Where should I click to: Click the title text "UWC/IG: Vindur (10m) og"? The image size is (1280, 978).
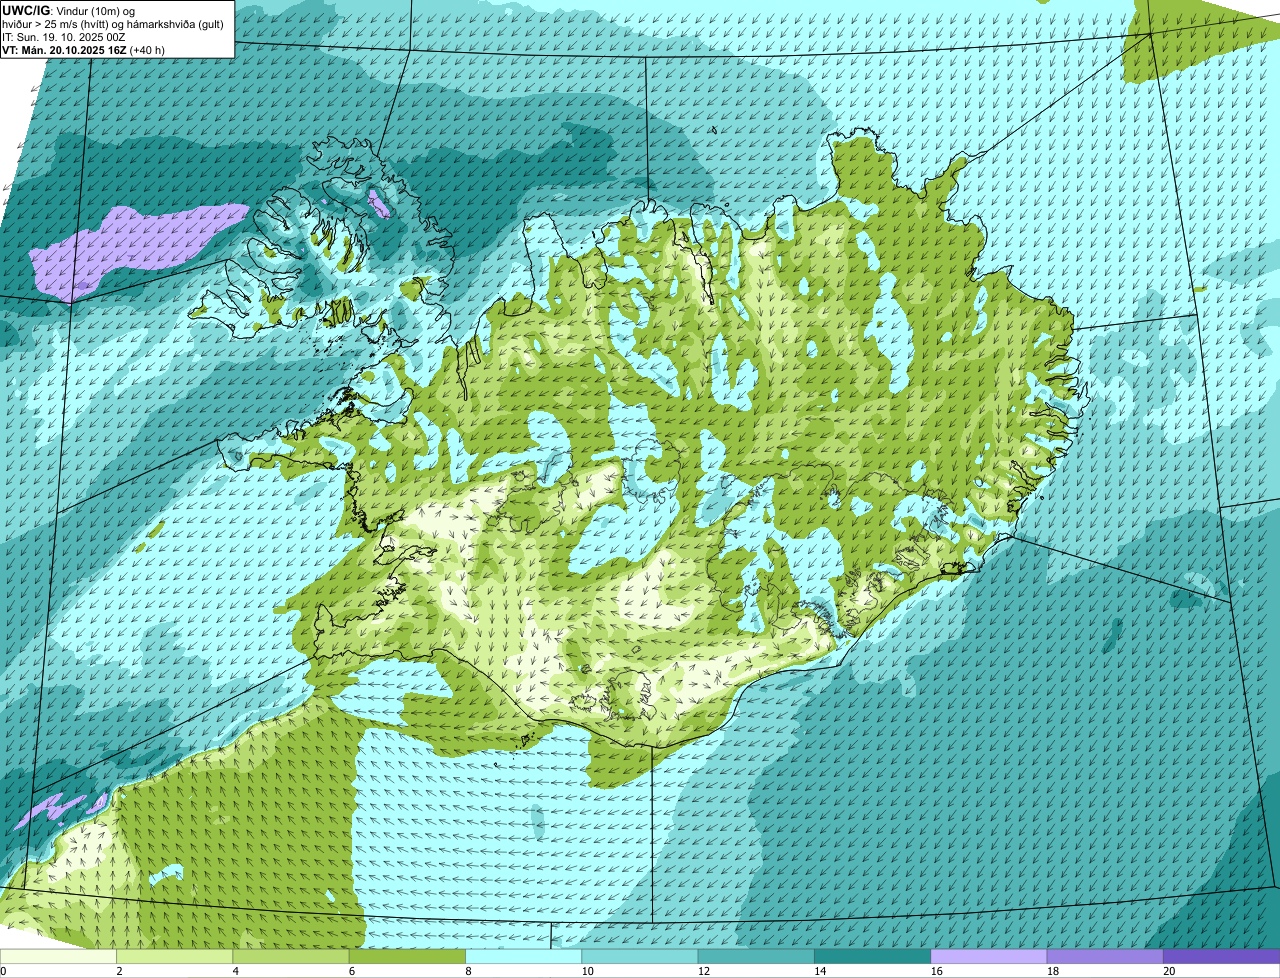tap(68, 10)
